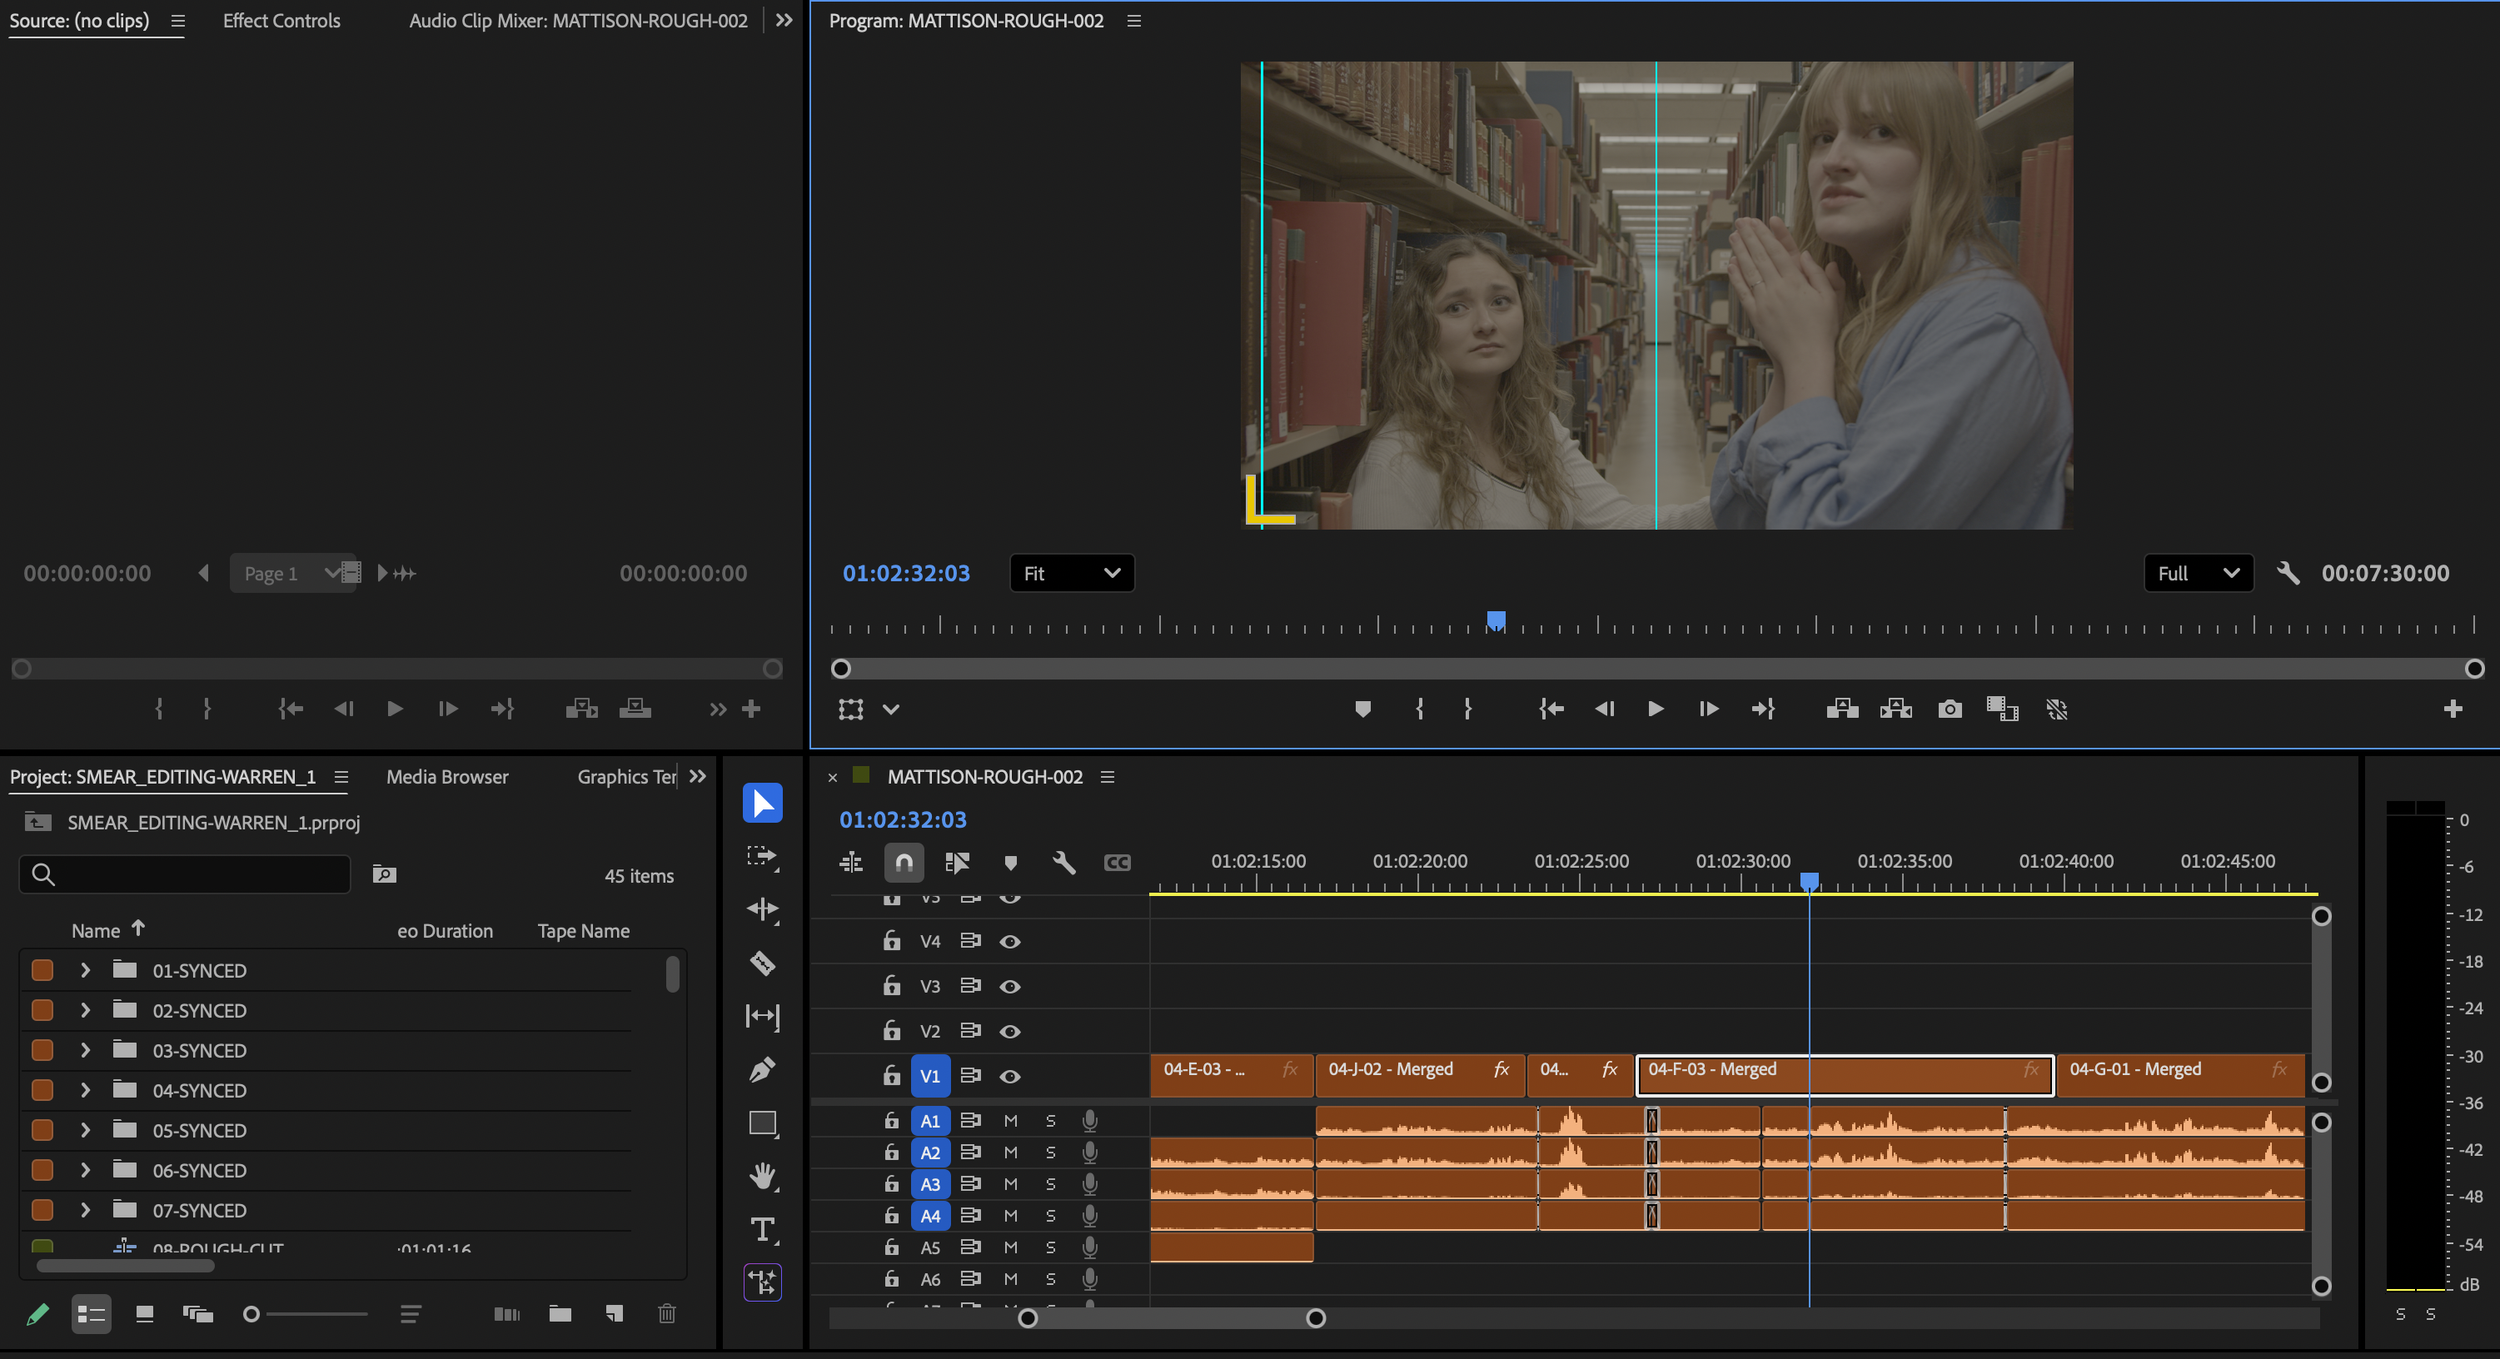
Task: Hide the V1 track with the eye icon
Action: 1010,1076
